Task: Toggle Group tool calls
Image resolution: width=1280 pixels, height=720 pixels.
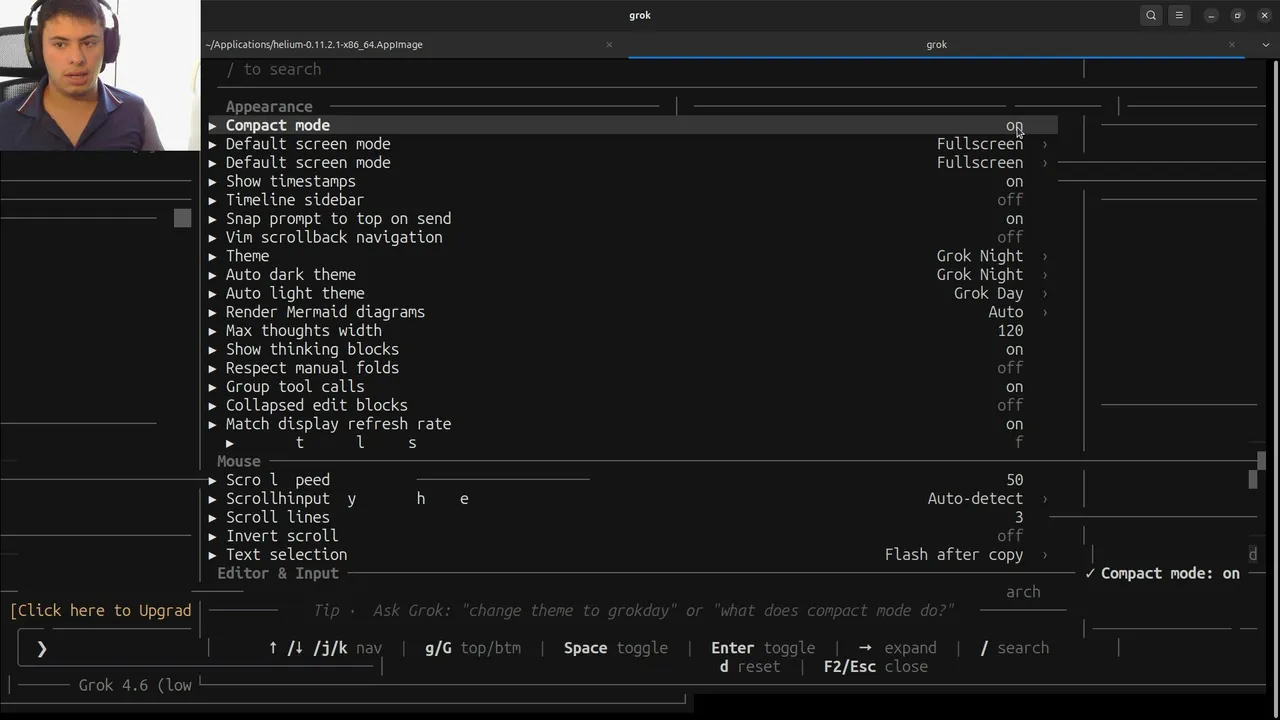Action: [1014, 387]
